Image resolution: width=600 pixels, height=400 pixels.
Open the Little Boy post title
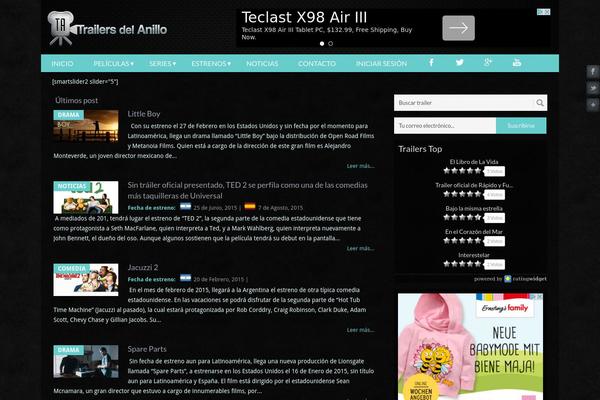click(144, 114)
